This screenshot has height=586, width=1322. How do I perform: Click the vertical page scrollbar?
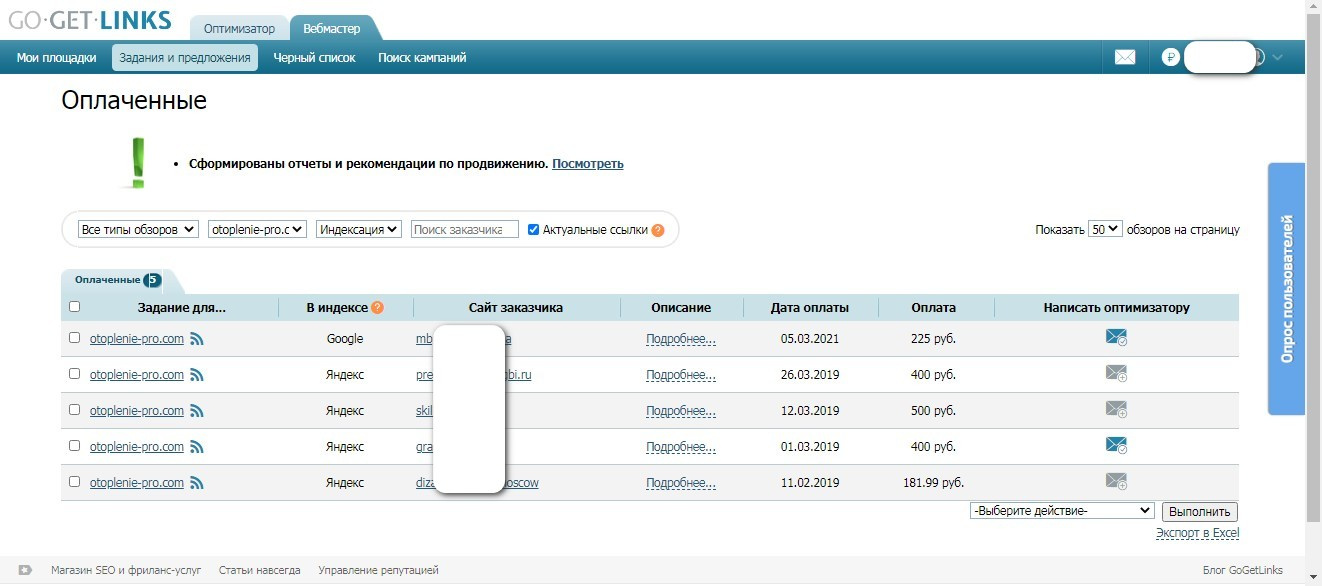click(x=1314, y=270)
